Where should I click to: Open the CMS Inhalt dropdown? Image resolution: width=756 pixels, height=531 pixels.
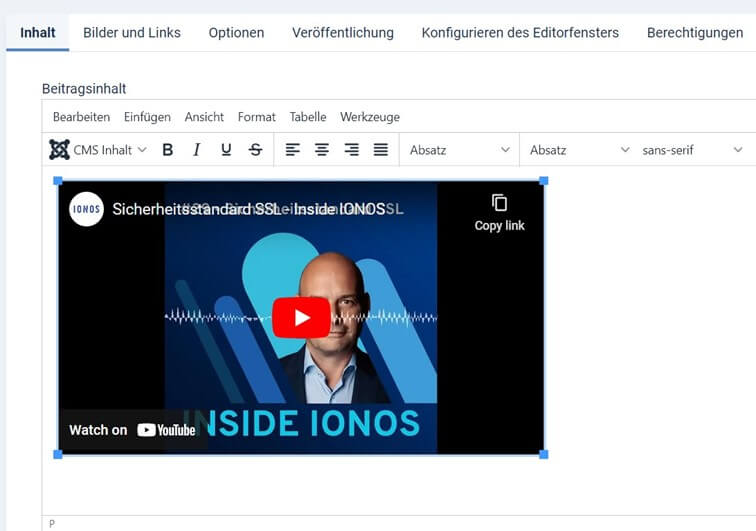tap(98, 150)
